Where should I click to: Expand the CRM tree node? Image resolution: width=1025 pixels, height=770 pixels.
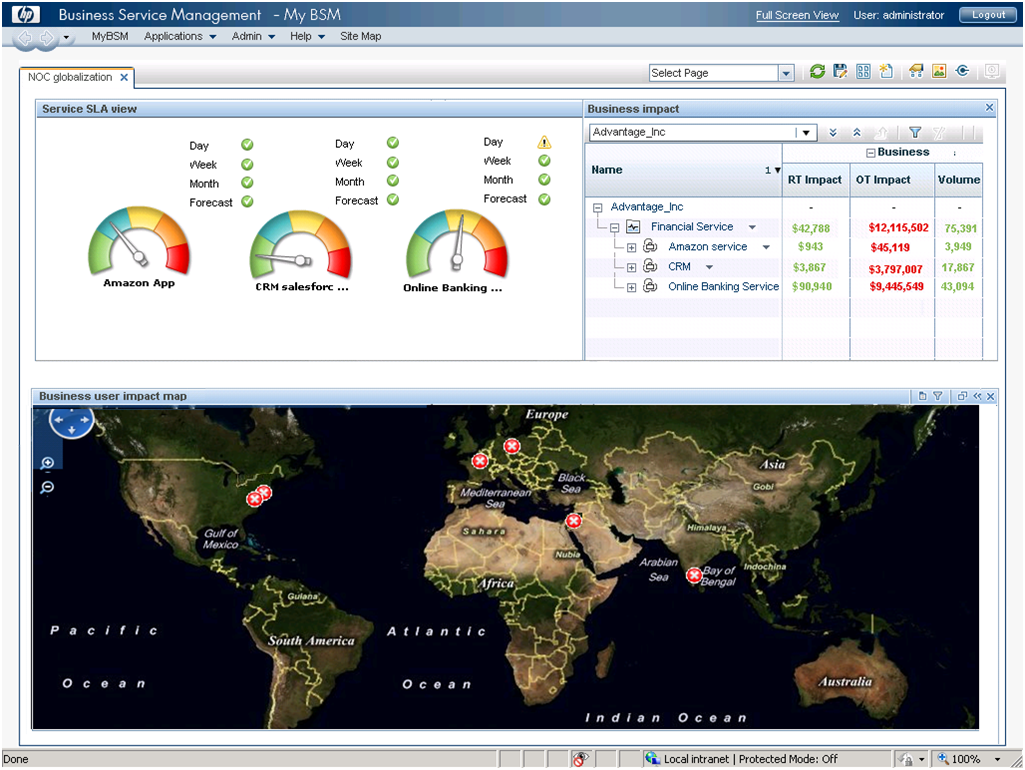[631, 267]
